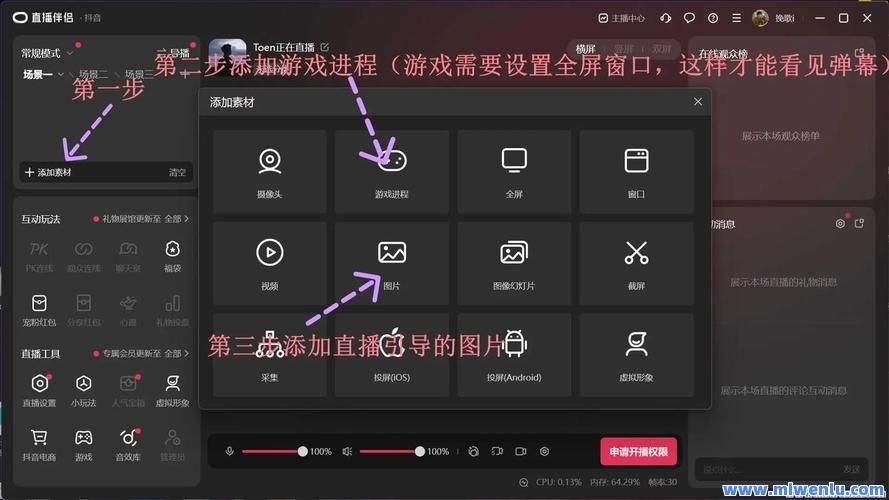Close the 添加素材 dialog
Screen dimensions: 889x500
[x=698, y=102]
